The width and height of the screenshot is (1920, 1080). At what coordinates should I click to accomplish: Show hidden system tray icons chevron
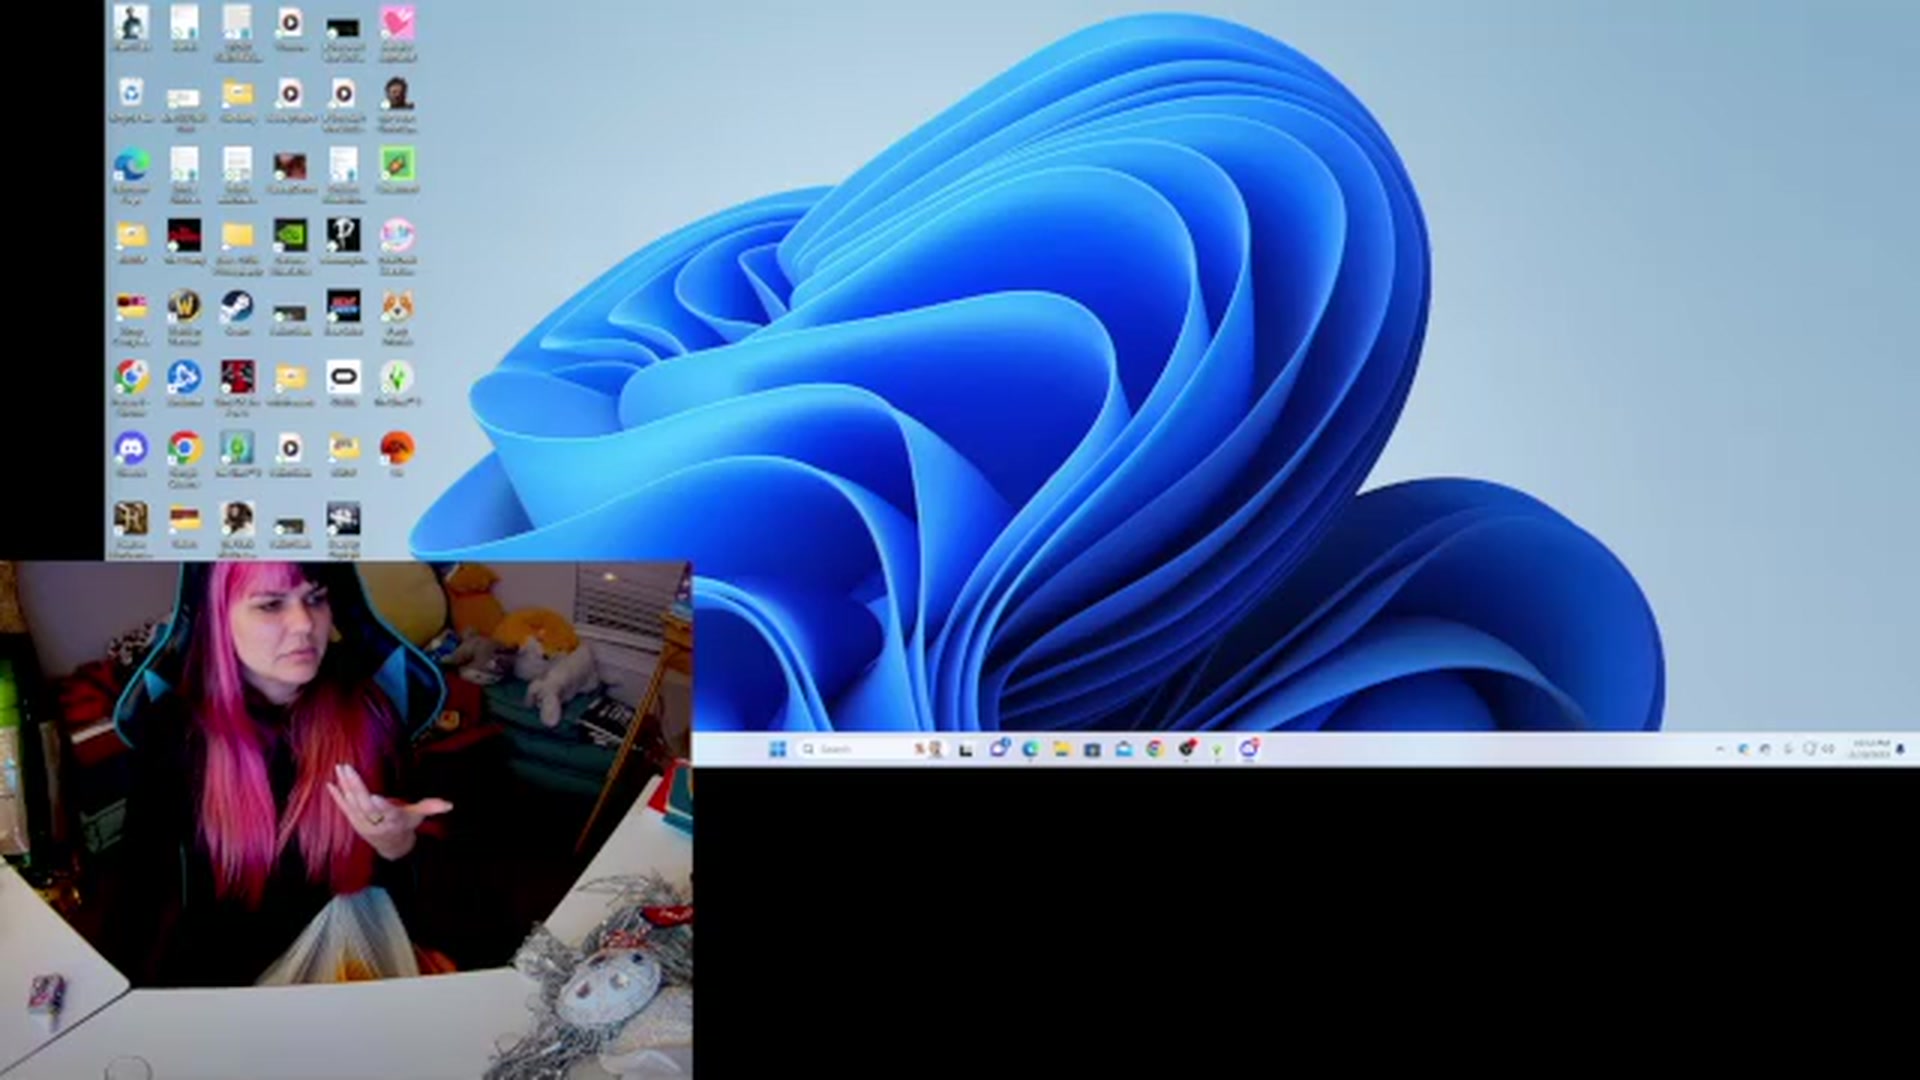pyautogui.click(x=1720, y=749)
